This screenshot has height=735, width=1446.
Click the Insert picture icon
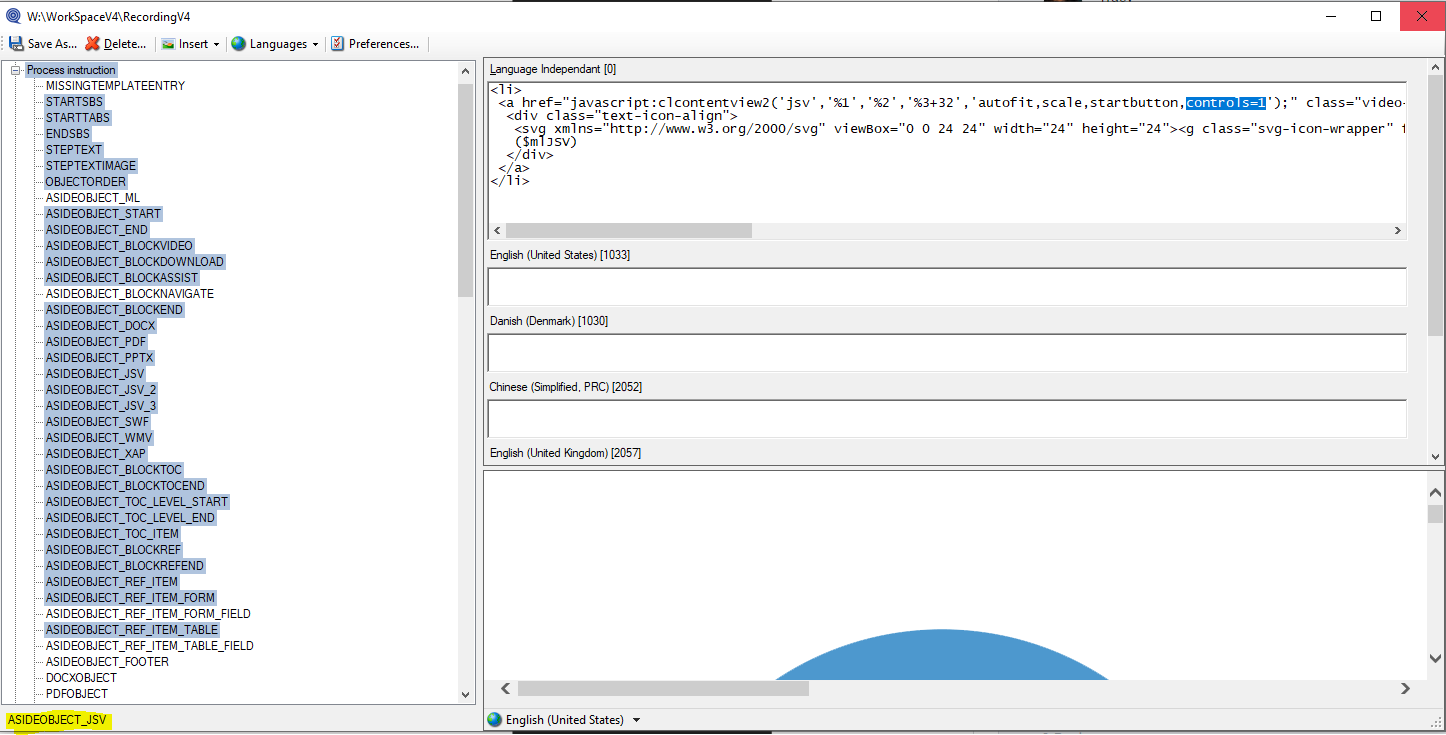pyautogui.click(x=168, y=44)
